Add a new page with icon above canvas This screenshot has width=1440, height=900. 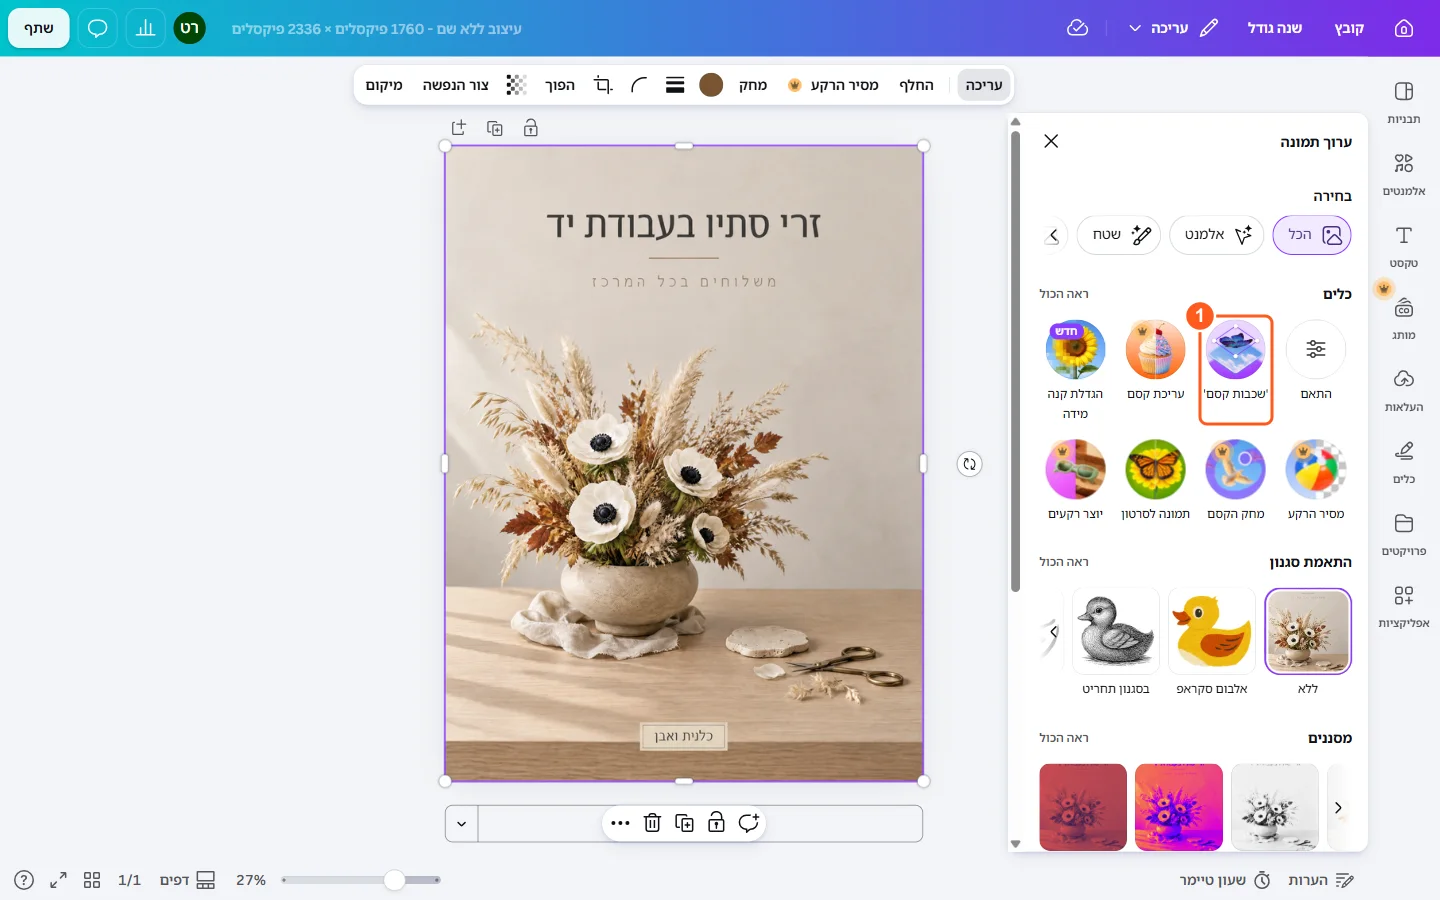point(459,128)
